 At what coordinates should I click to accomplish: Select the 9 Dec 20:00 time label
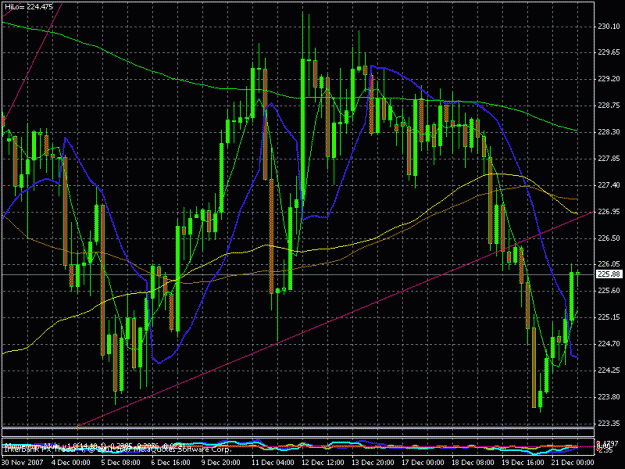(x=220, y=463)
